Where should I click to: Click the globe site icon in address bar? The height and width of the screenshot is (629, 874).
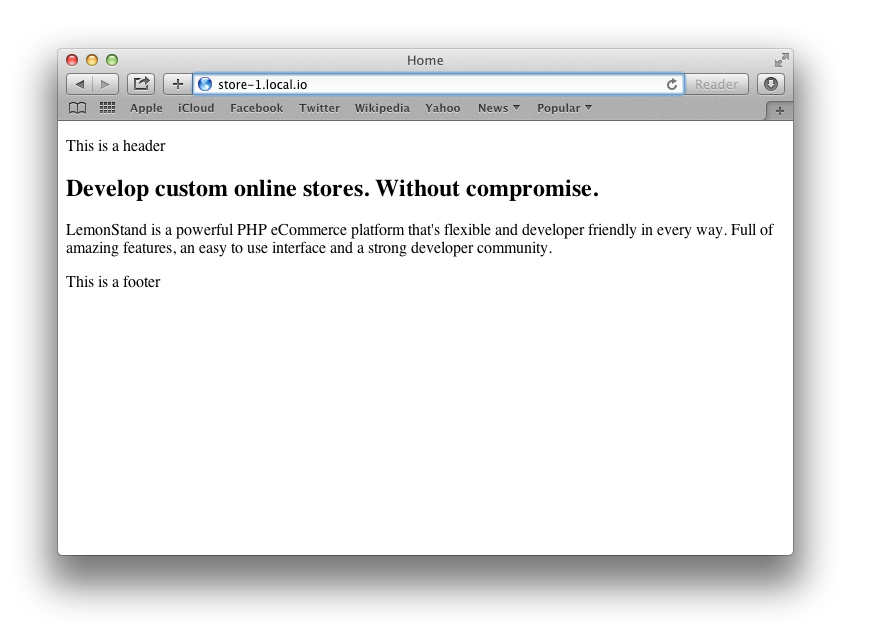click(205, 84)
